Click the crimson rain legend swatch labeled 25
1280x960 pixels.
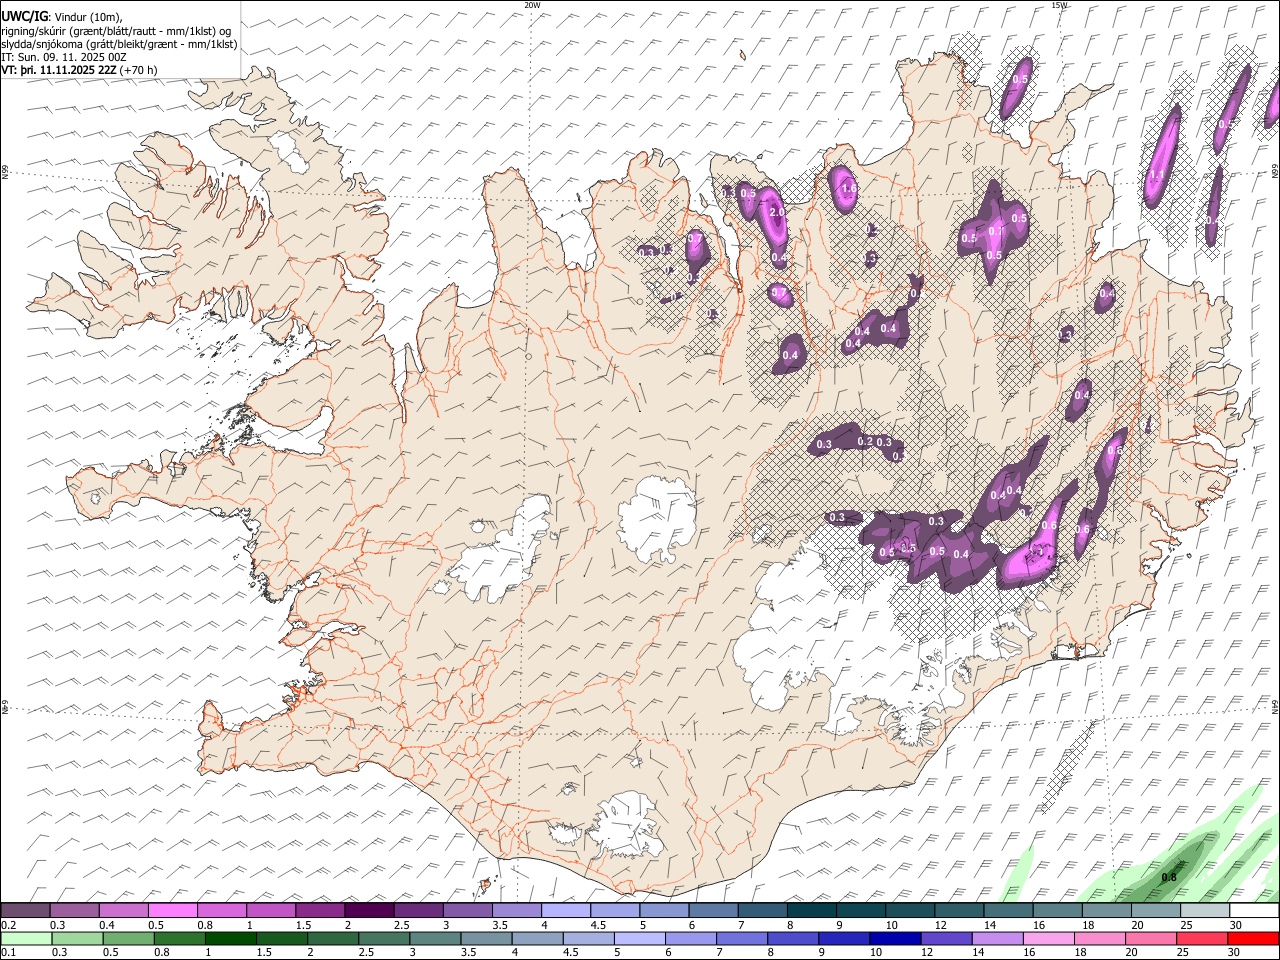(x=1201, y=938)
